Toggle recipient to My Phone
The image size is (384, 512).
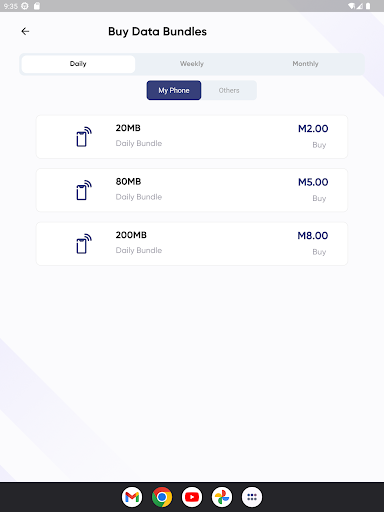point(174,90)
